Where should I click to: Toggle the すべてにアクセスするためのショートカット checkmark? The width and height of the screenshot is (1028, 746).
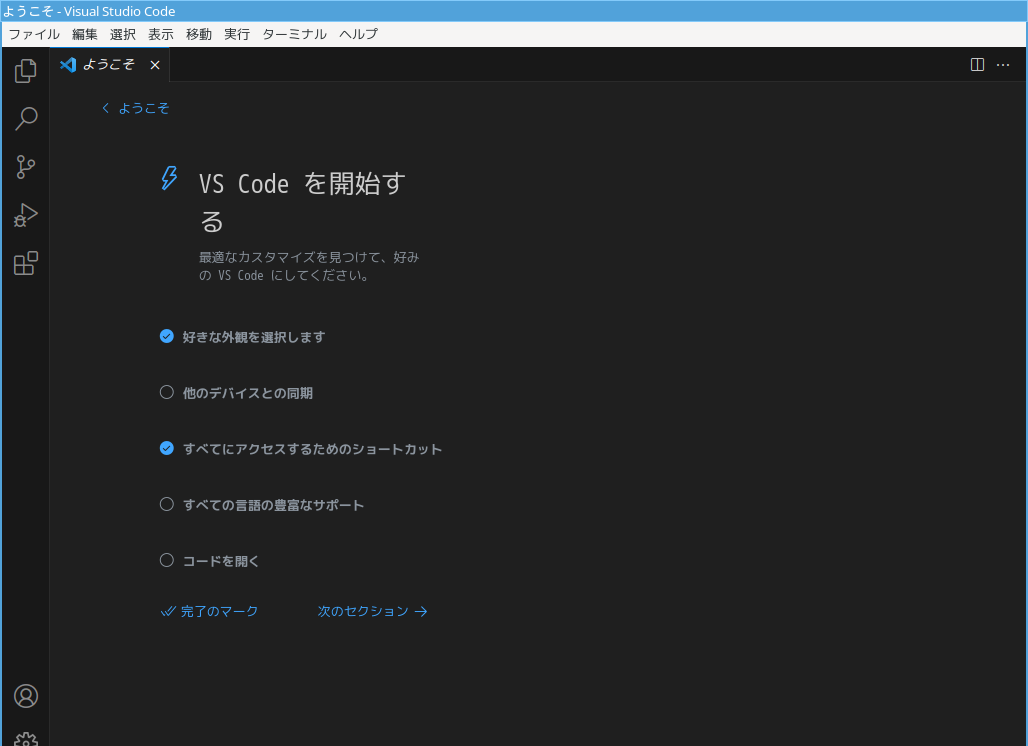tap(167, 448)
